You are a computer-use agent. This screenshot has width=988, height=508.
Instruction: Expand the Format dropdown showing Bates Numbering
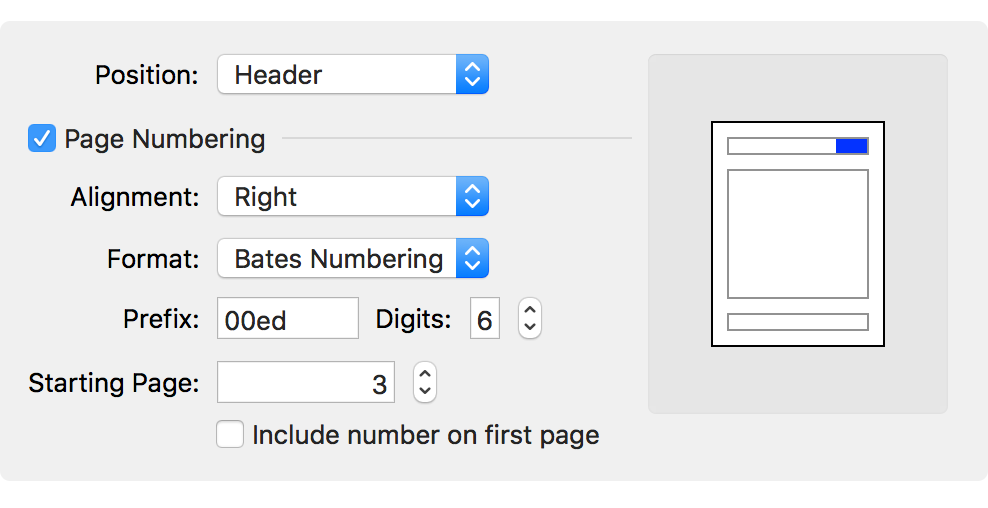338,259
